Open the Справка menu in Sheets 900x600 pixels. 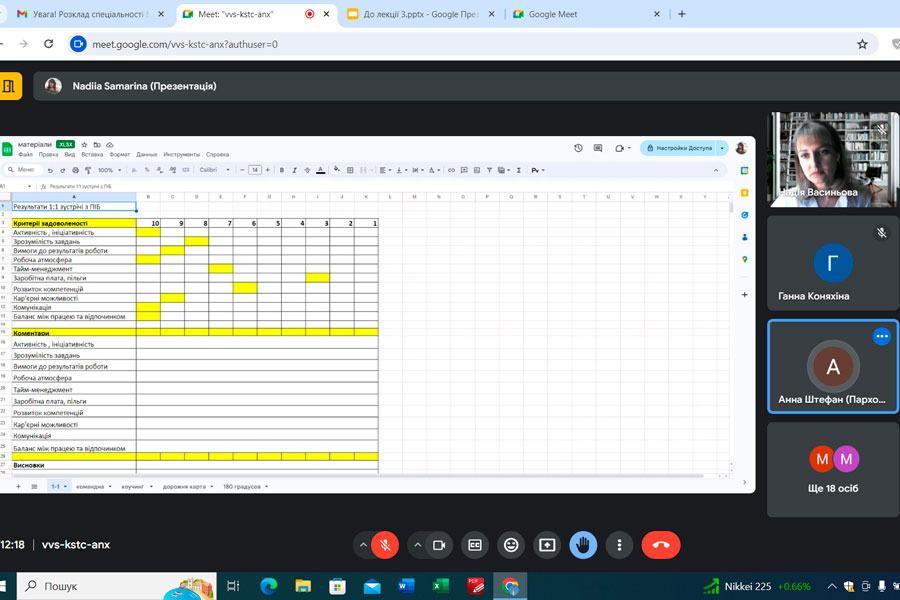217,154
